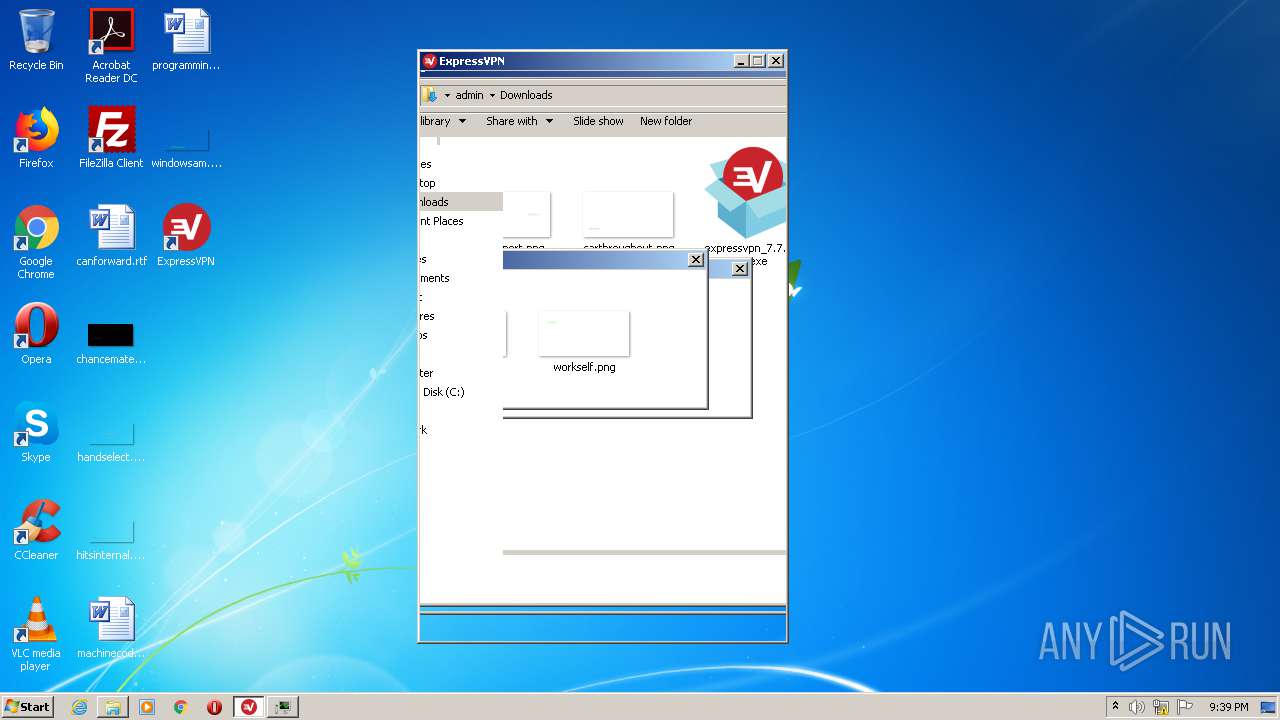The image size is (1280, 720).
Task: Select Downloads in the navigation pane
Action: click(461, 202)
